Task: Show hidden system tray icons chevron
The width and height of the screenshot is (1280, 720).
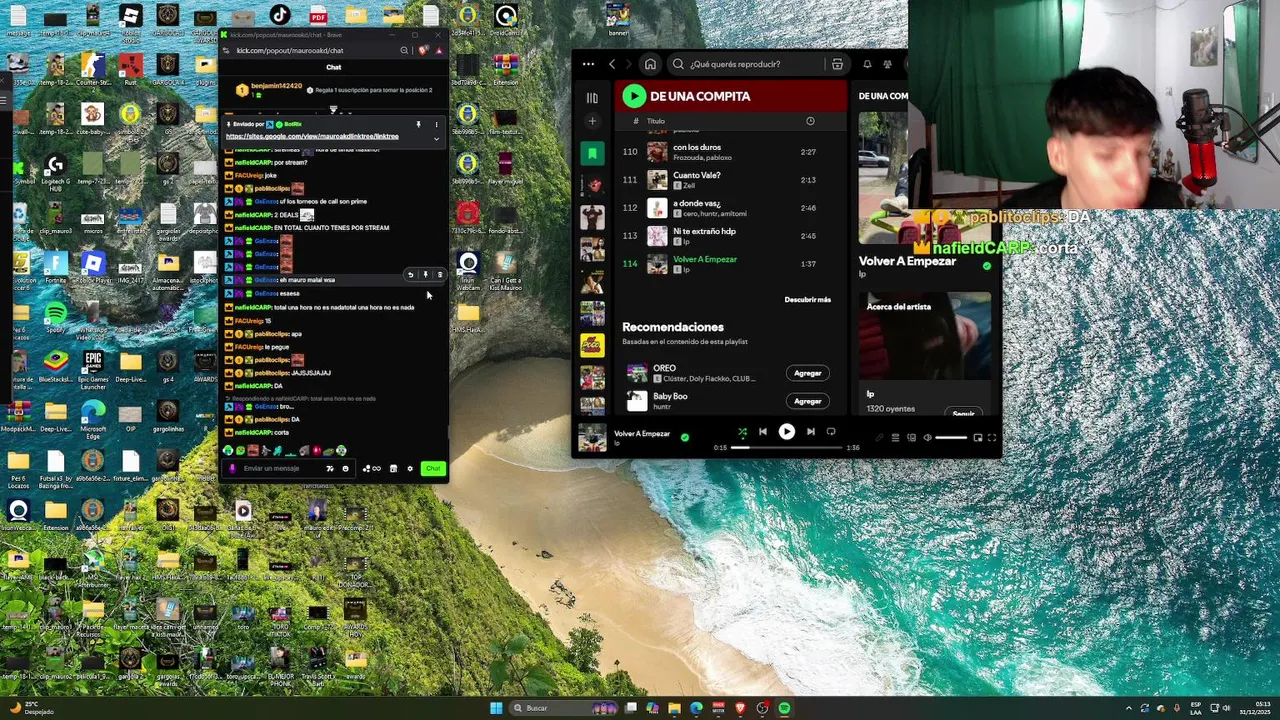Action: tap(1128, 708)
